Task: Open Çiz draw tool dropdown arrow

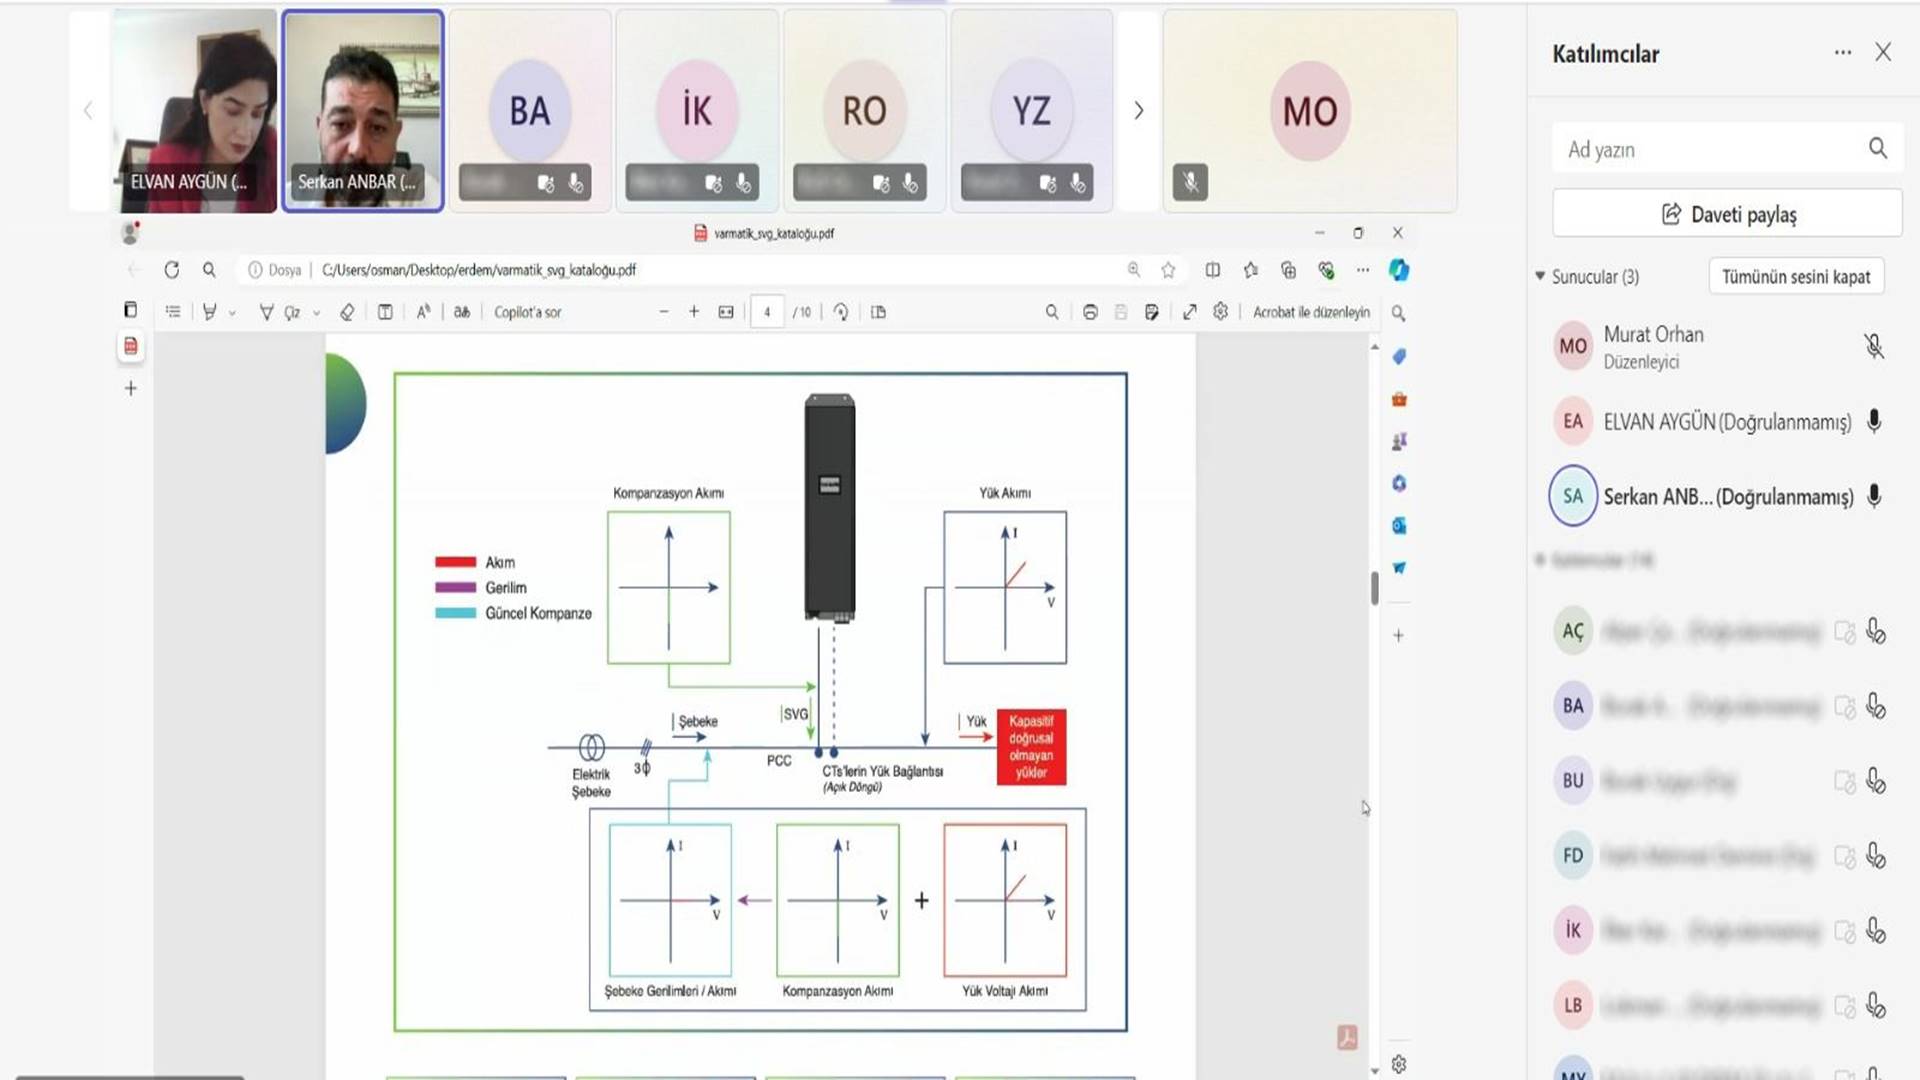Action: (x=316, y=313)
